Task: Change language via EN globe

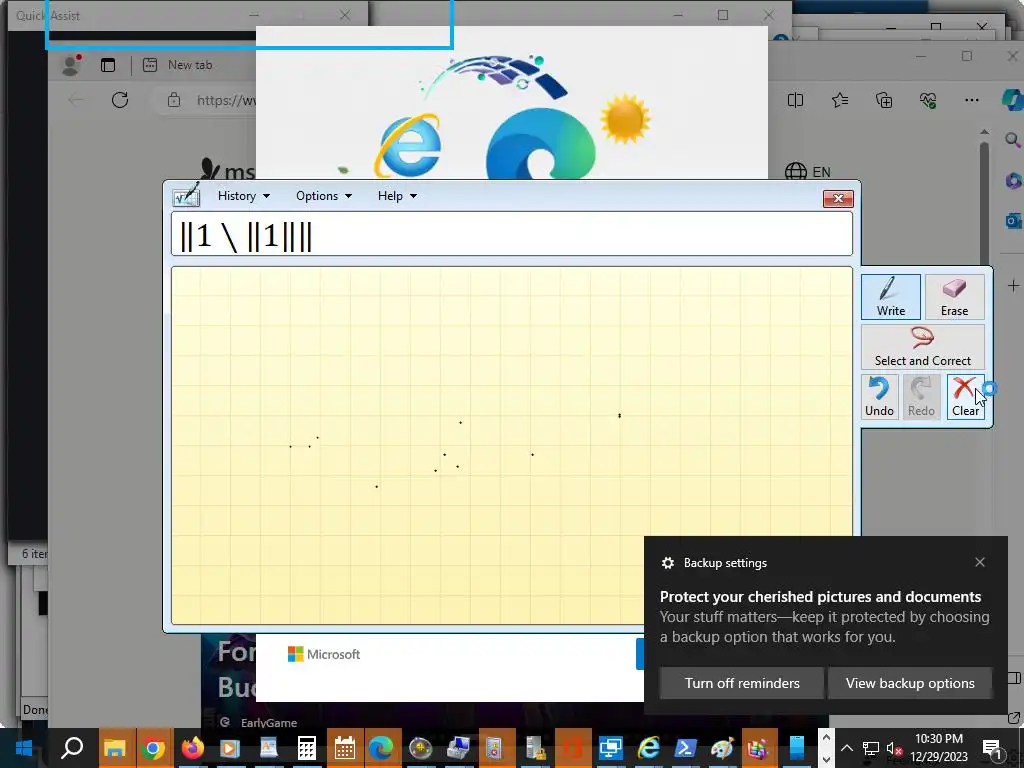Action: click(x=808, y=172)
